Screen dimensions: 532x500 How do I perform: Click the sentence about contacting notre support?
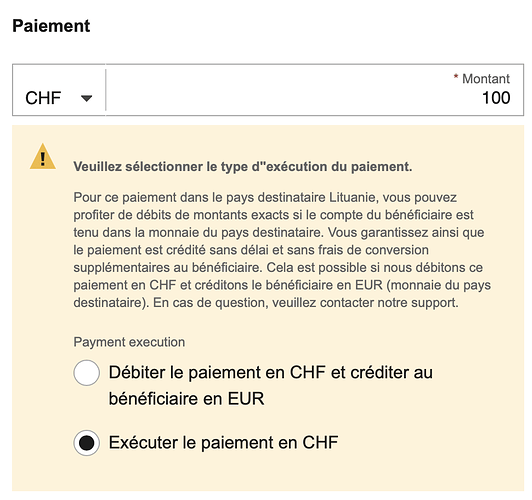click(306, 303)
